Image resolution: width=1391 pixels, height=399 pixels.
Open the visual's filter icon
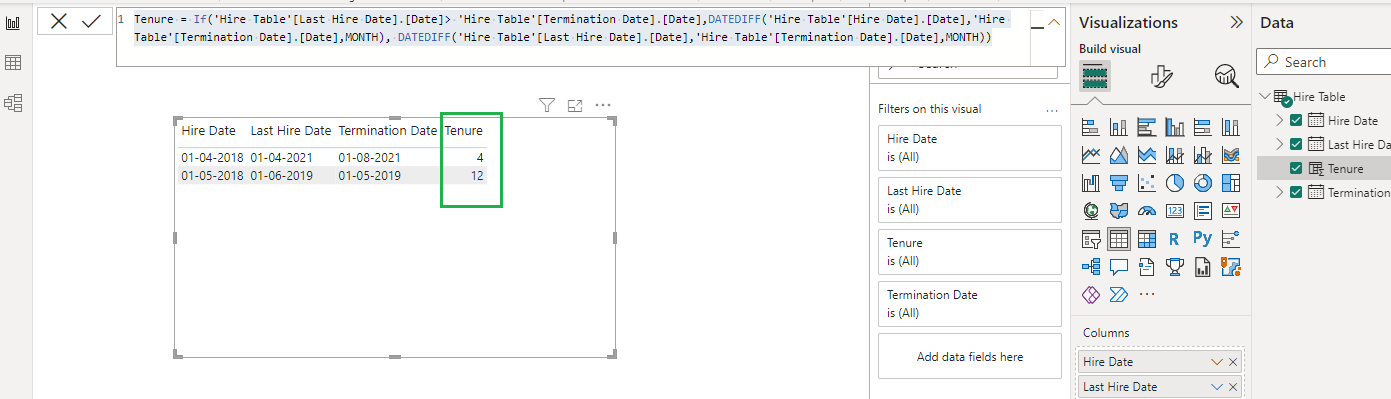[x=546, y=105]
